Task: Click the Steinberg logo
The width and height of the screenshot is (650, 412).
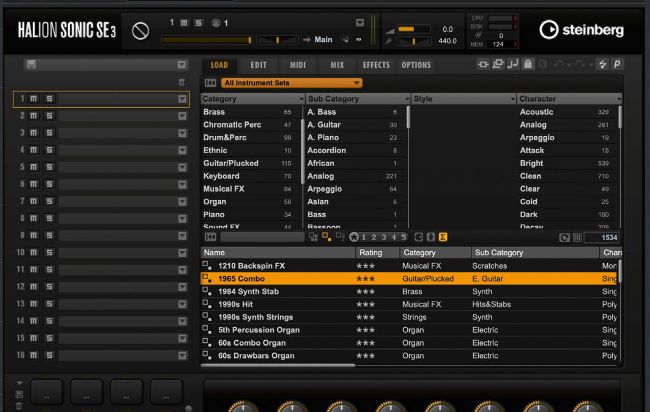Action: (x=581, y=30)
